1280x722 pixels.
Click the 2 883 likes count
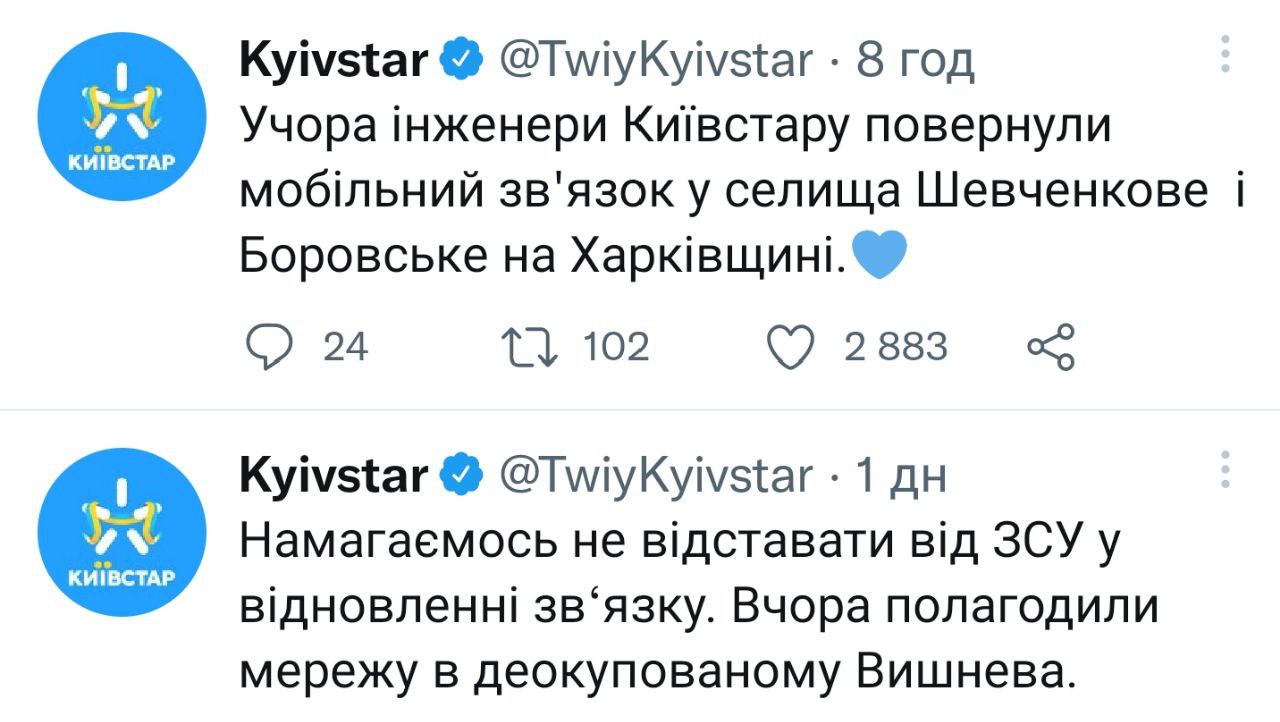click(895, 347)
